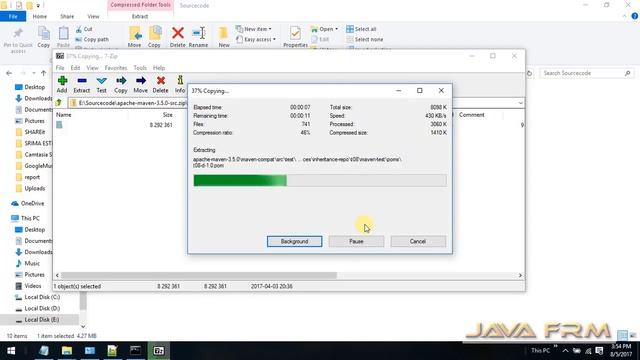Switch to Explorer Extract tab
Viewport: 640px width, 360px height.
click(140, 16)
